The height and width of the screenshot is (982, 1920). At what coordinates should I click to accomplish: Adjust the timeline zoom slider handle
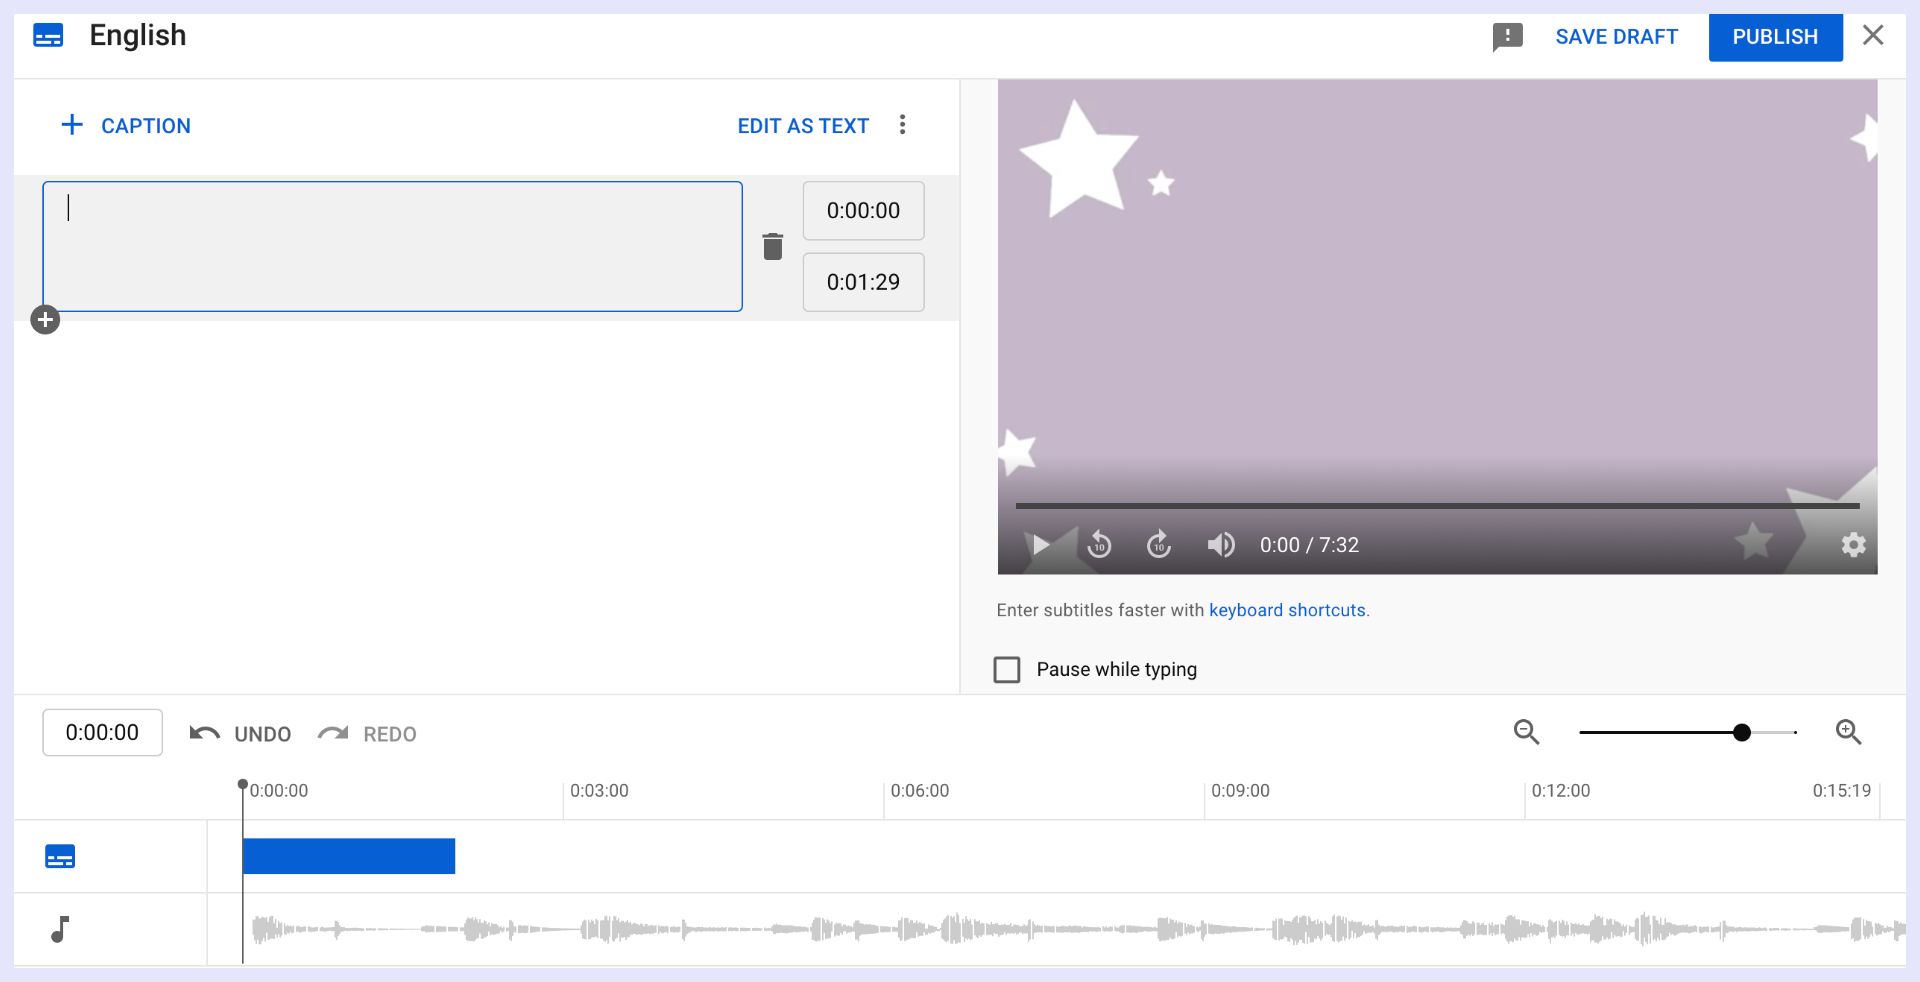[1741, 733]
